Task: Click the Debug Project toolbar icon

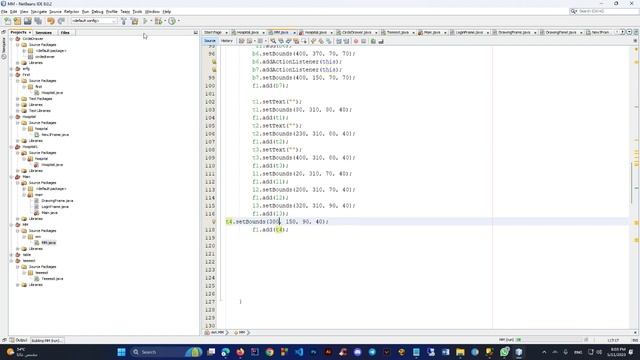Action: (158, 21)
